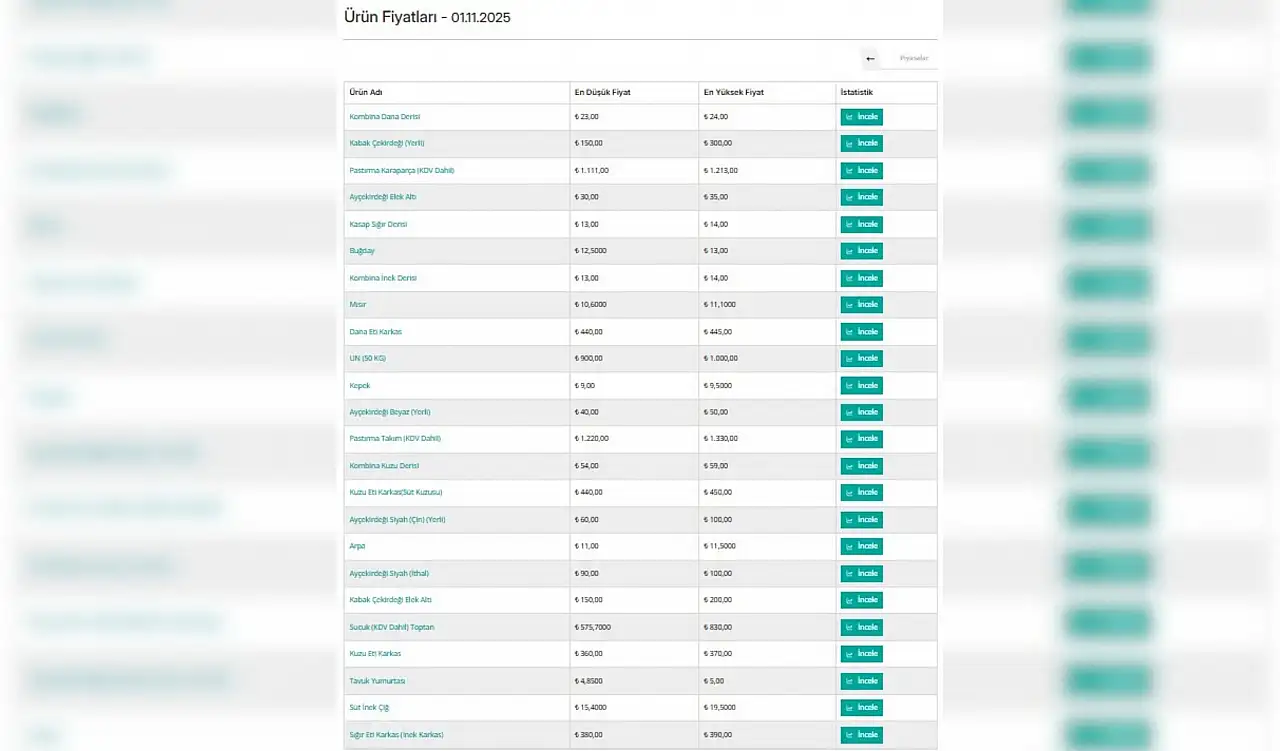Open Ayçekirdeği Siyah (İthal) product link
This screenshot has height=751, width=1280.
click(388, 573)
